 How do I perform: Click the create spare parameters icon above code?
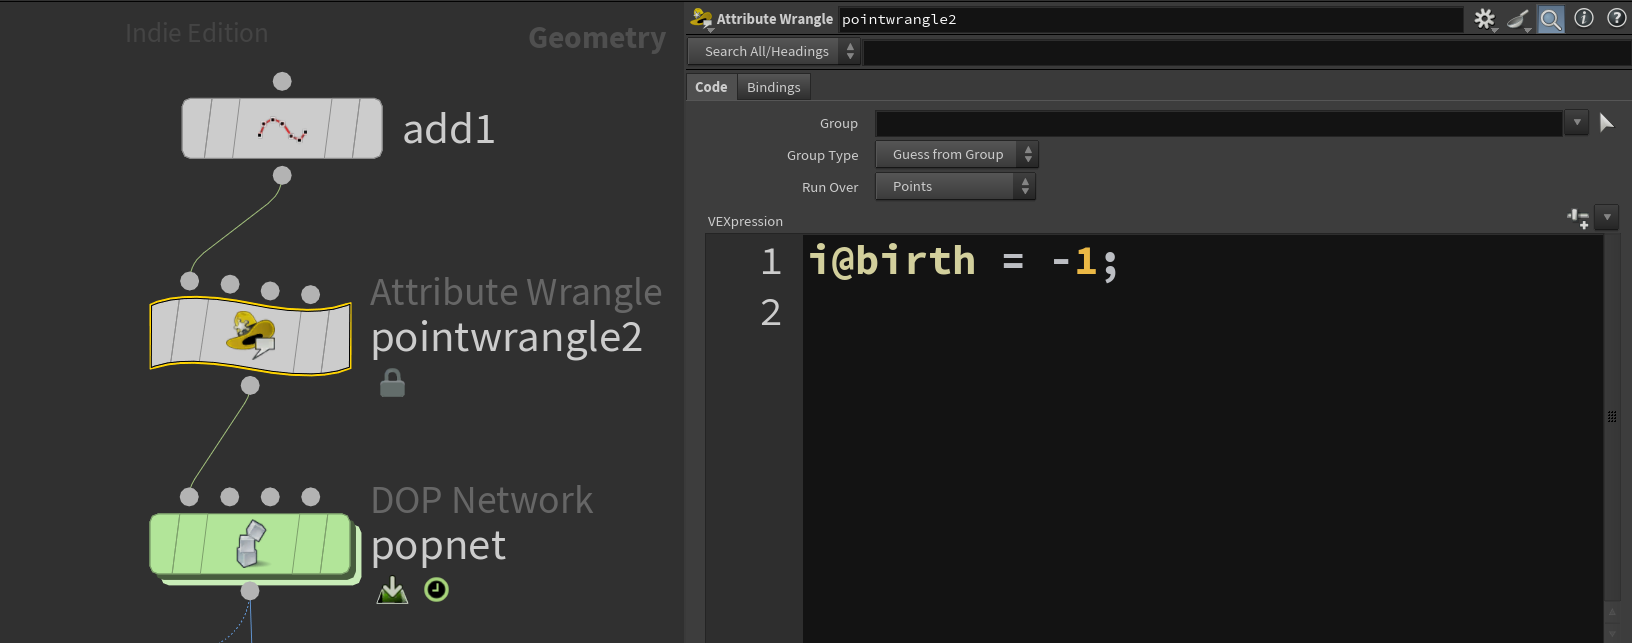pos(1579,218)
